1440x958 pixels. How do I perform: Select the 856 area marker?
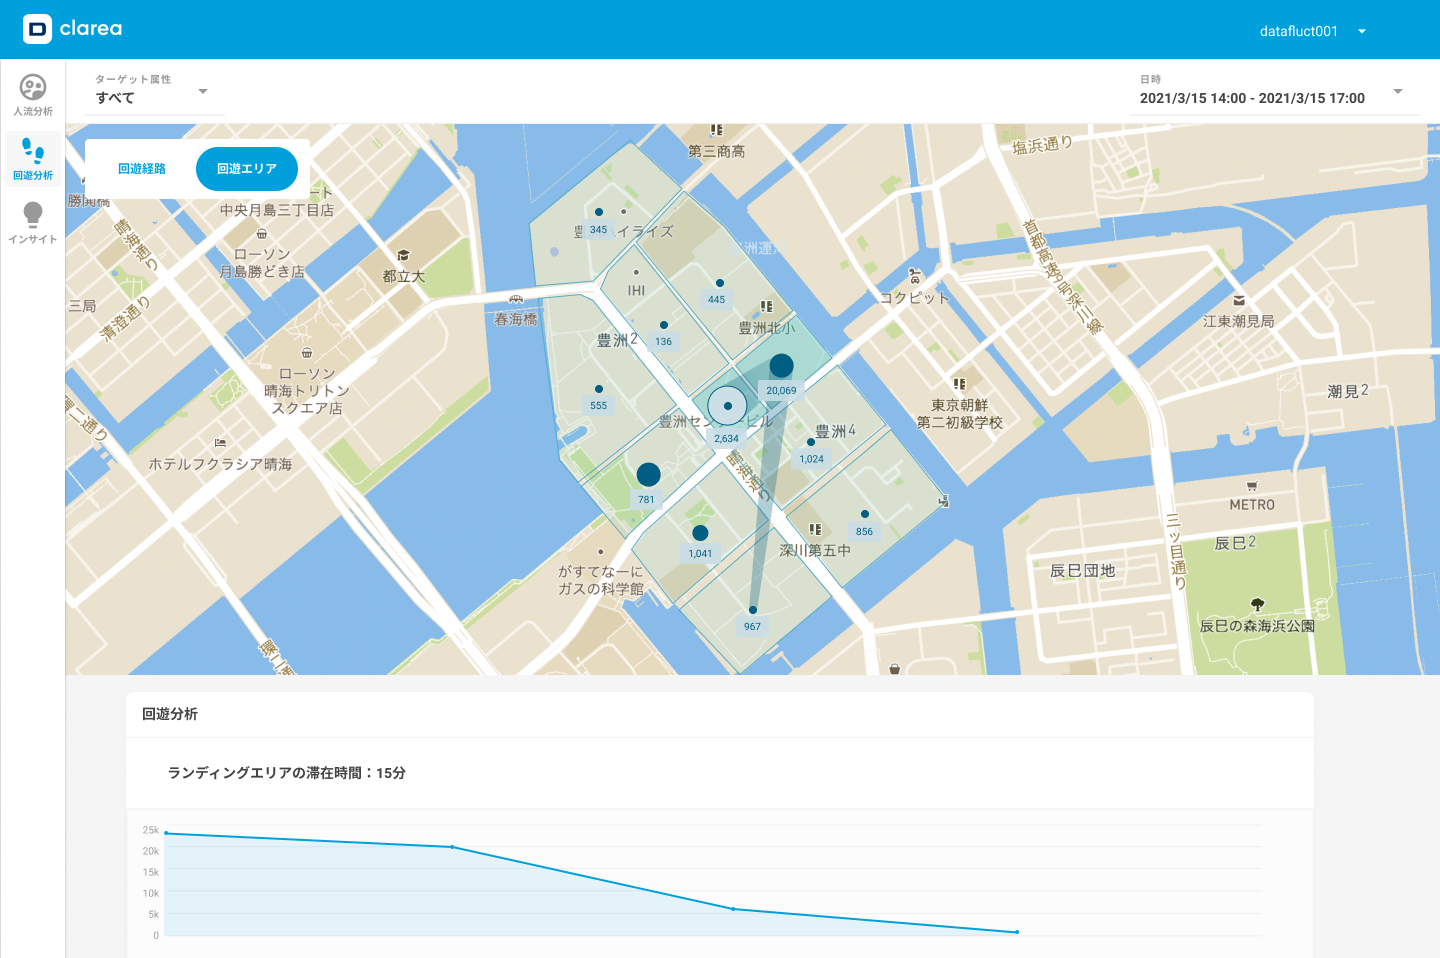865,514
